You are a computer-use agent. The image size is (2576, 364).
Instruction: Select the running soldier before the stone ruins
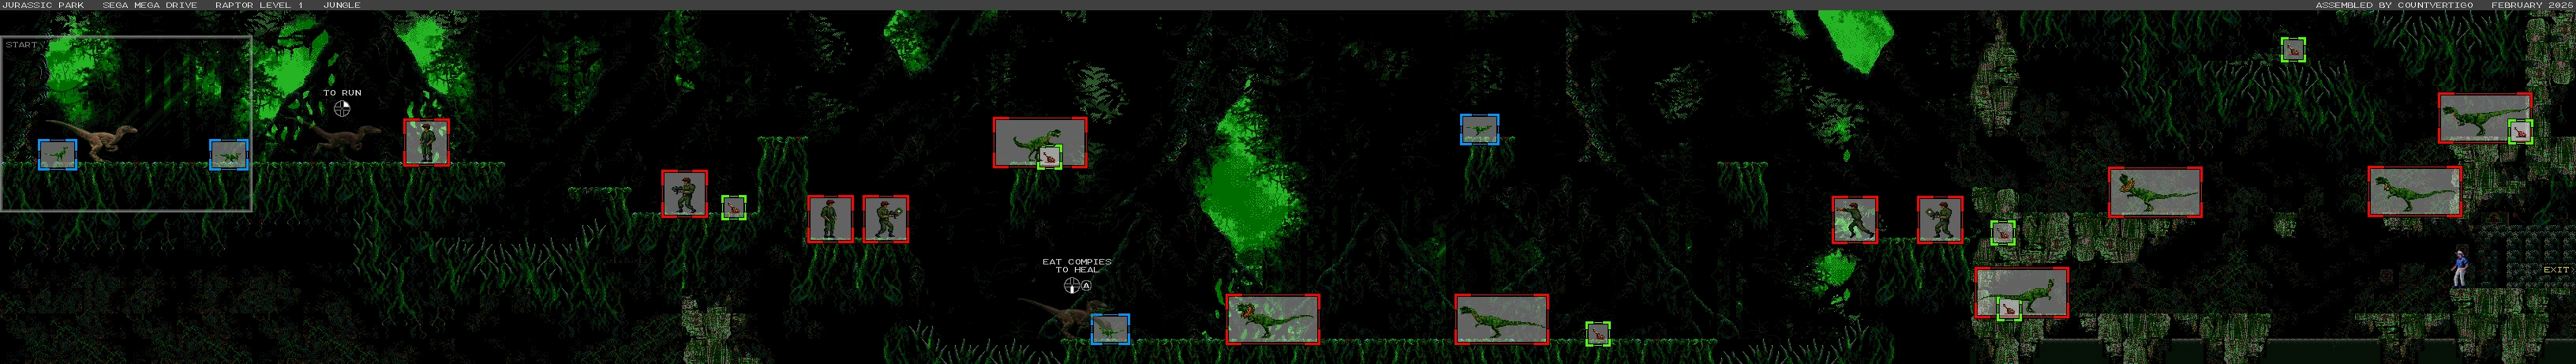[x=1854, y=219]
